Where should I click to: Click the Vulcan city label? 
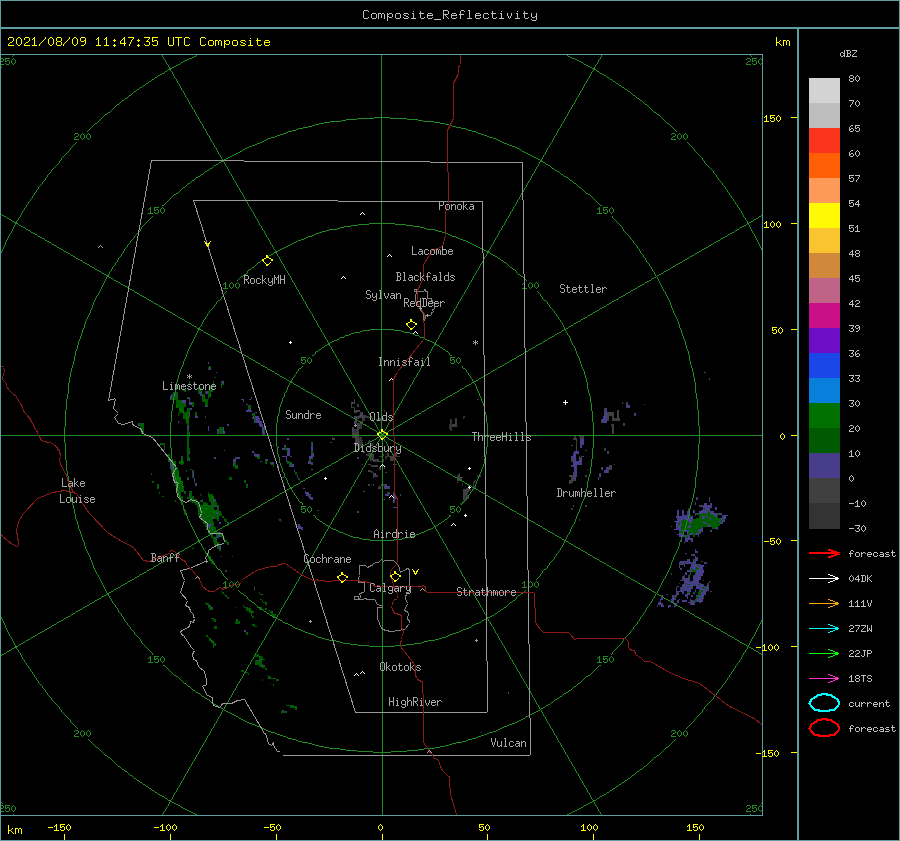[508, 743]
